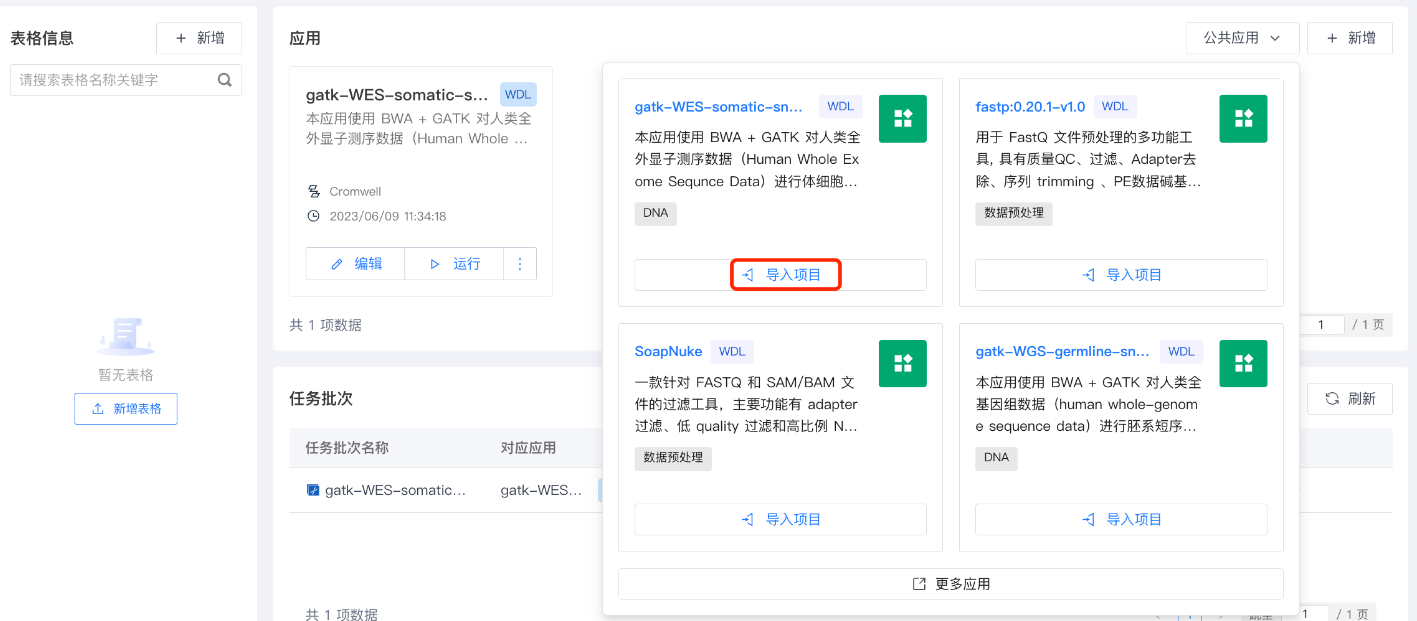This screenshot has width=1417, height=621.
Task: Click the search magnifier icon in table search
Action: (x=225, y=80)
